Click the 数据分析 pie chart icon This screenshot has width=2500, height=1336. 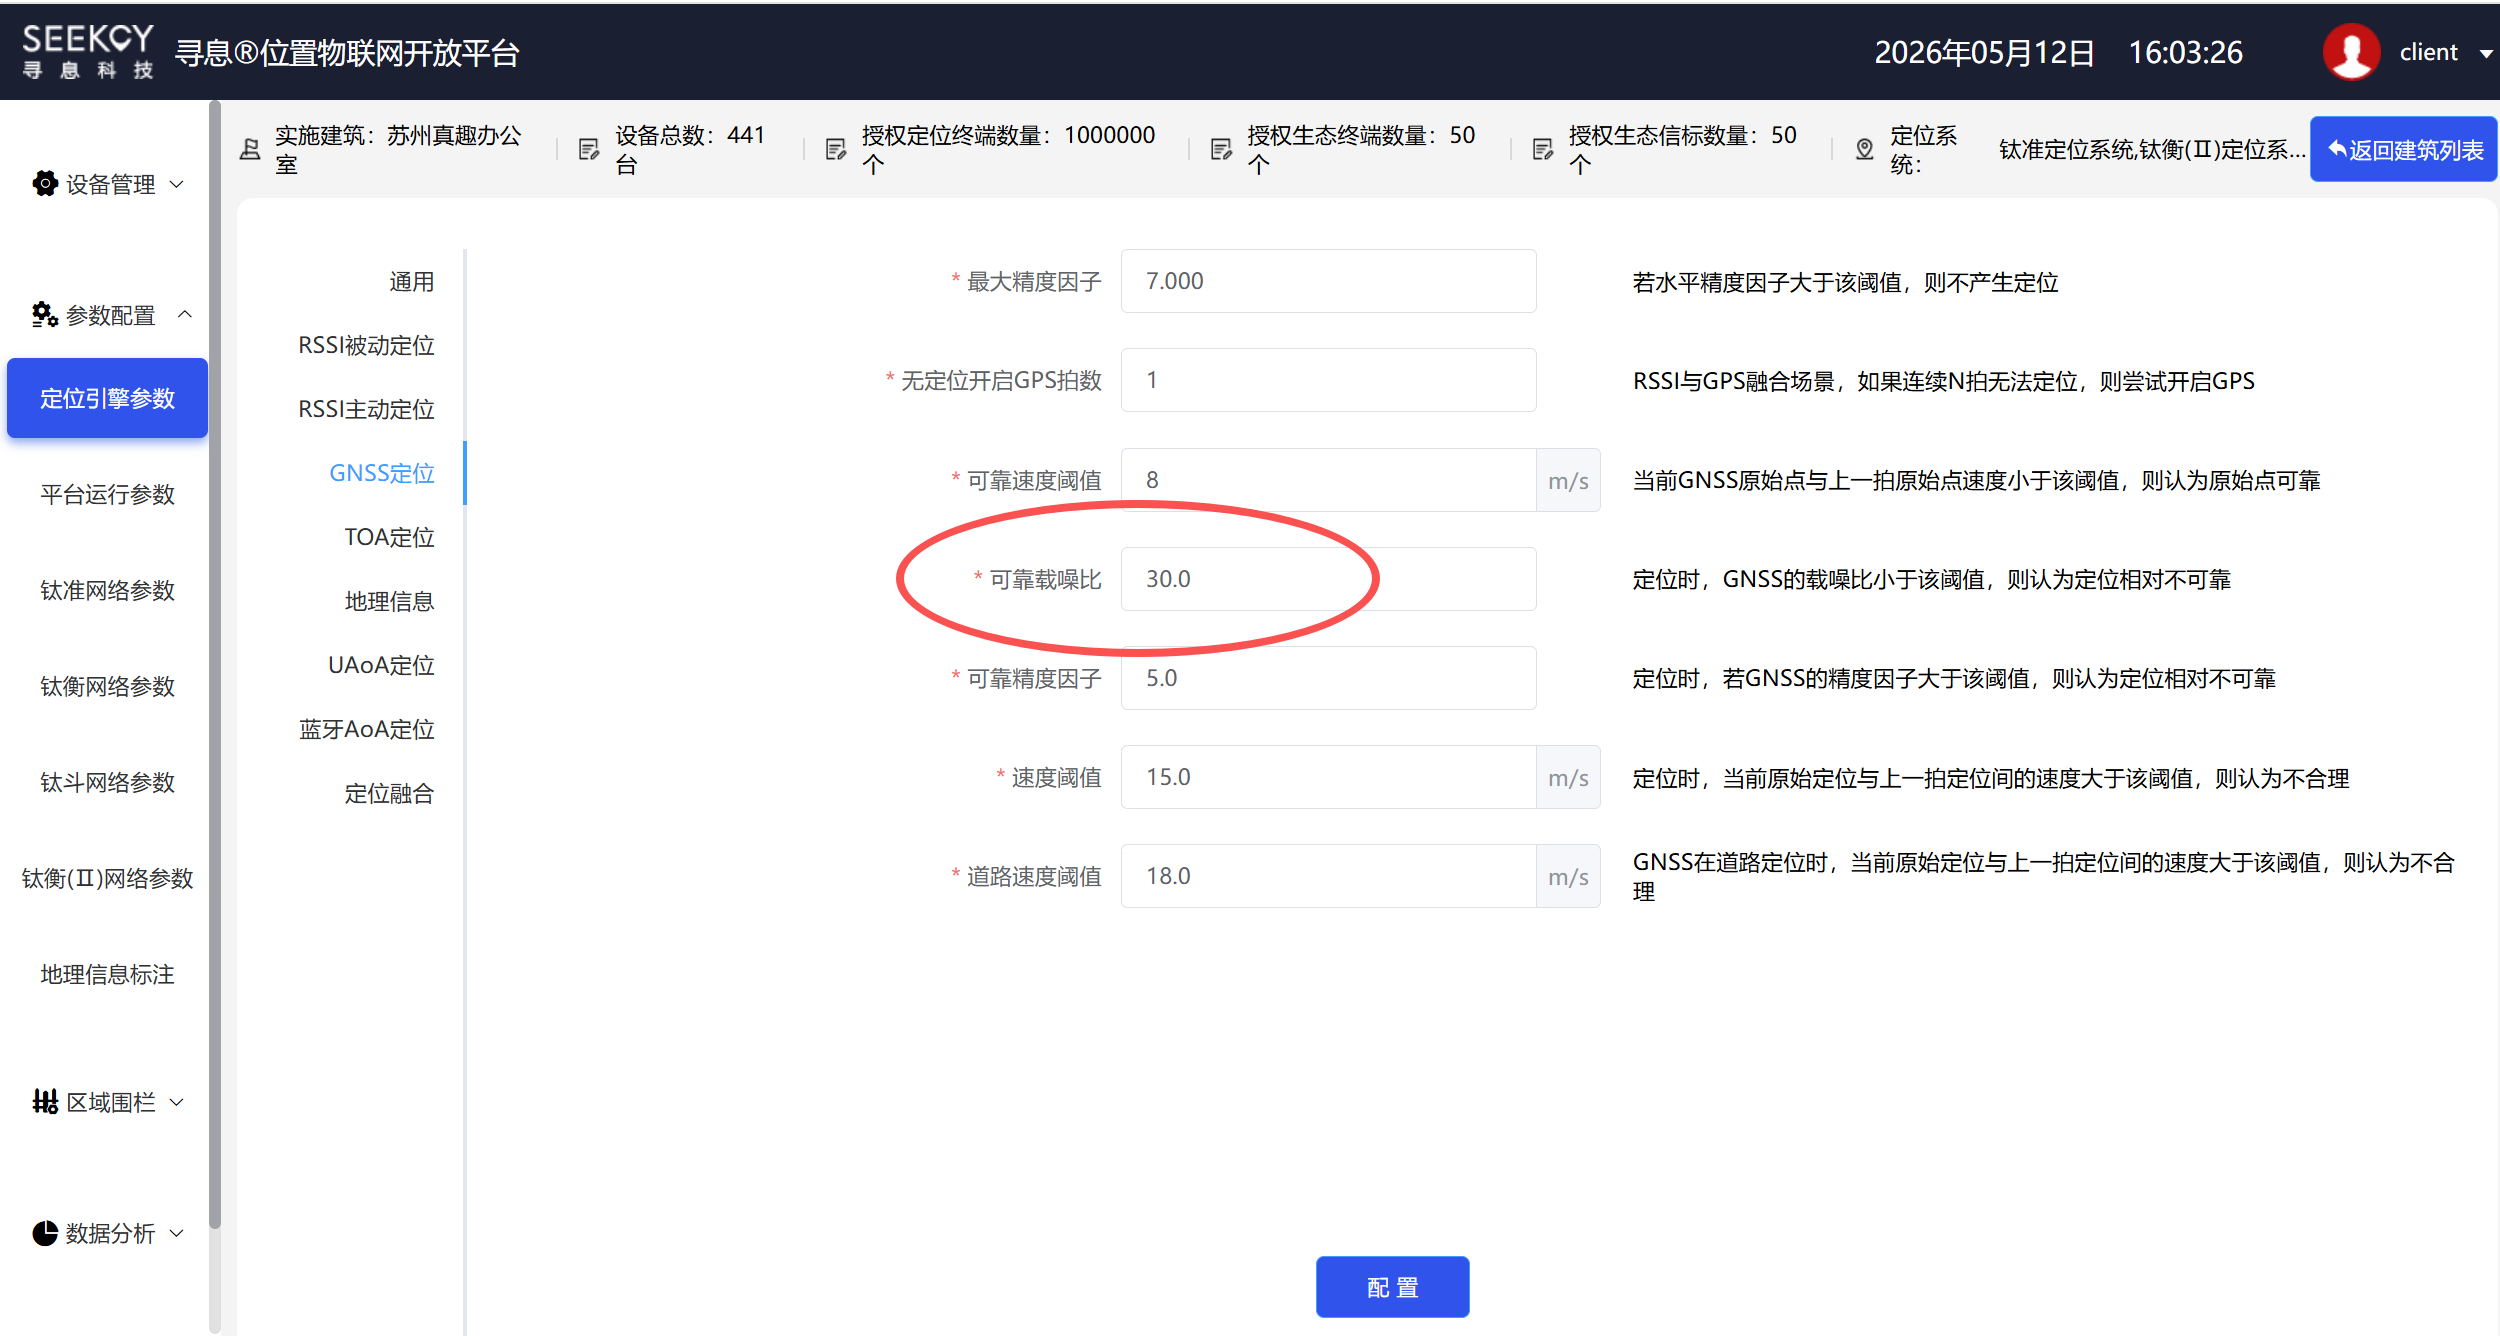pos(45,1232)
